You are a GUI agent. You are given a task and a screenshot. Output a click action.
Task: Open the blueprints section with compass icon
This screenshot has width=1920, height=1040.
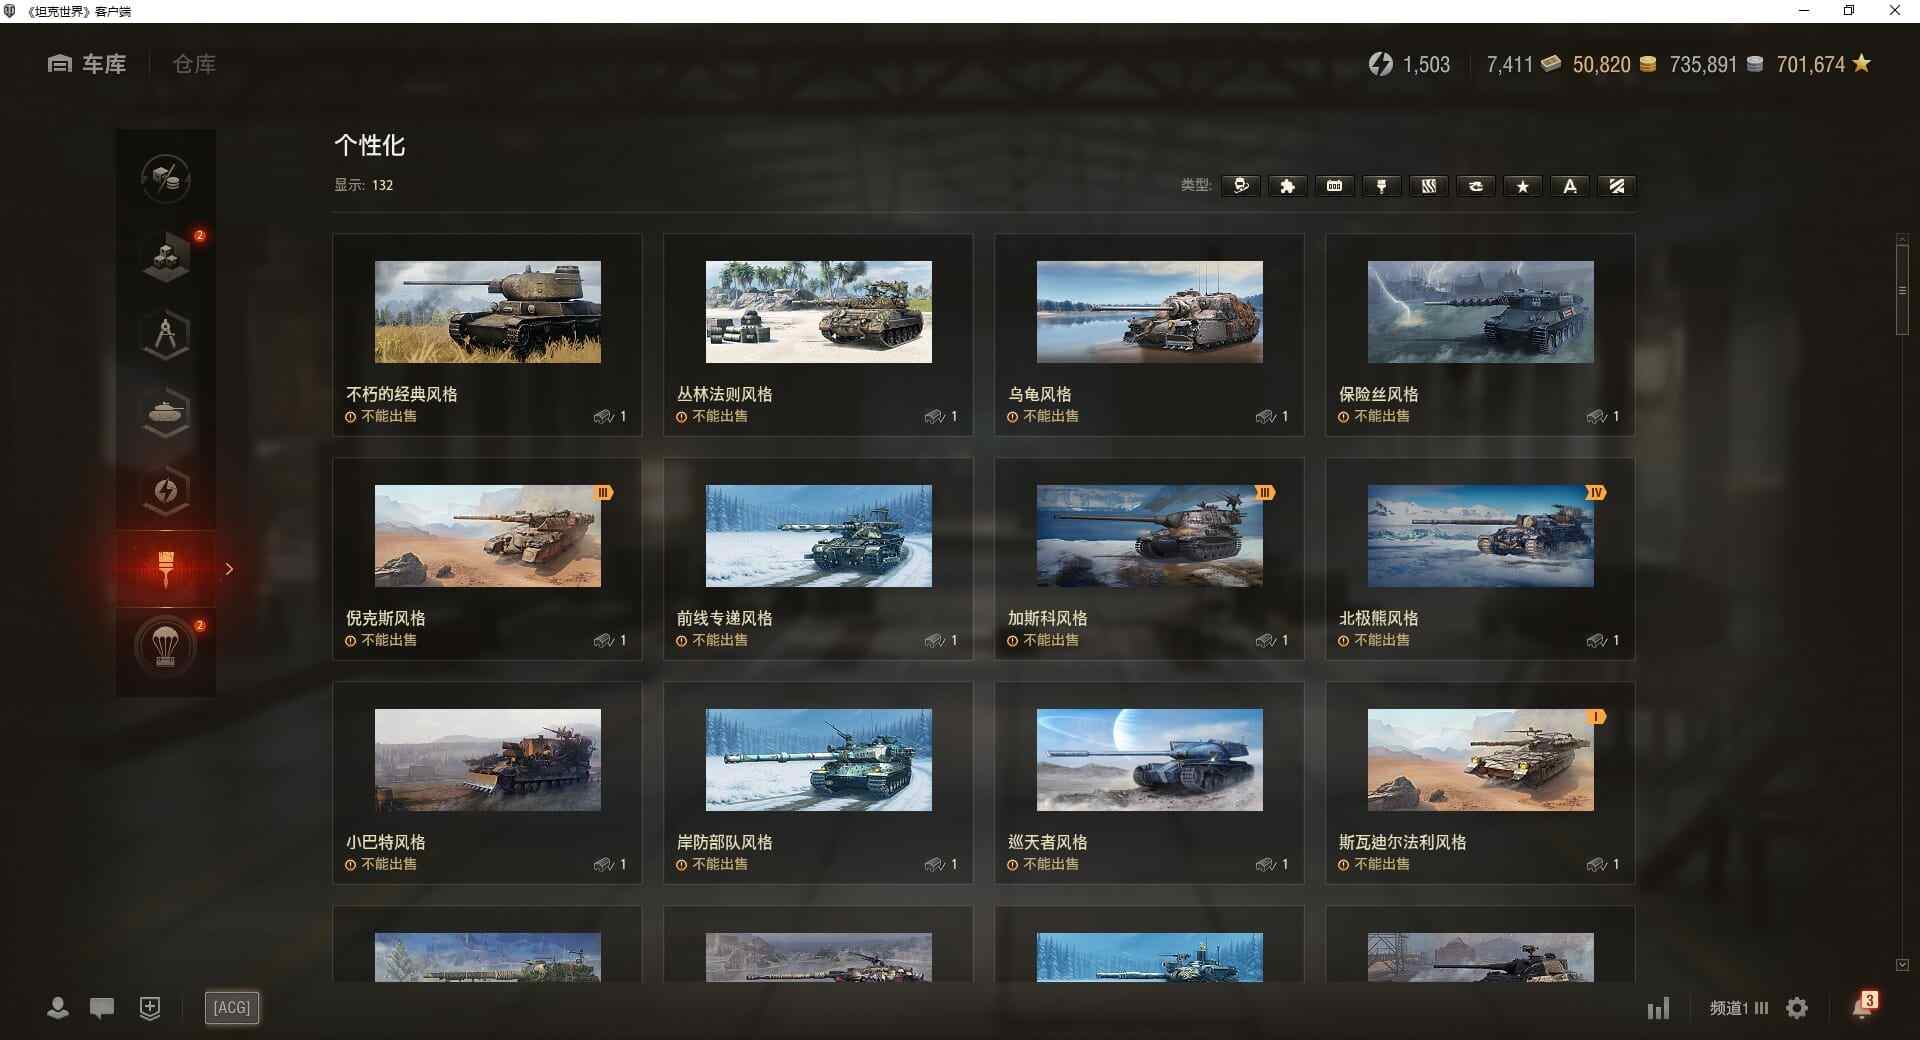(x=166, y=335)
